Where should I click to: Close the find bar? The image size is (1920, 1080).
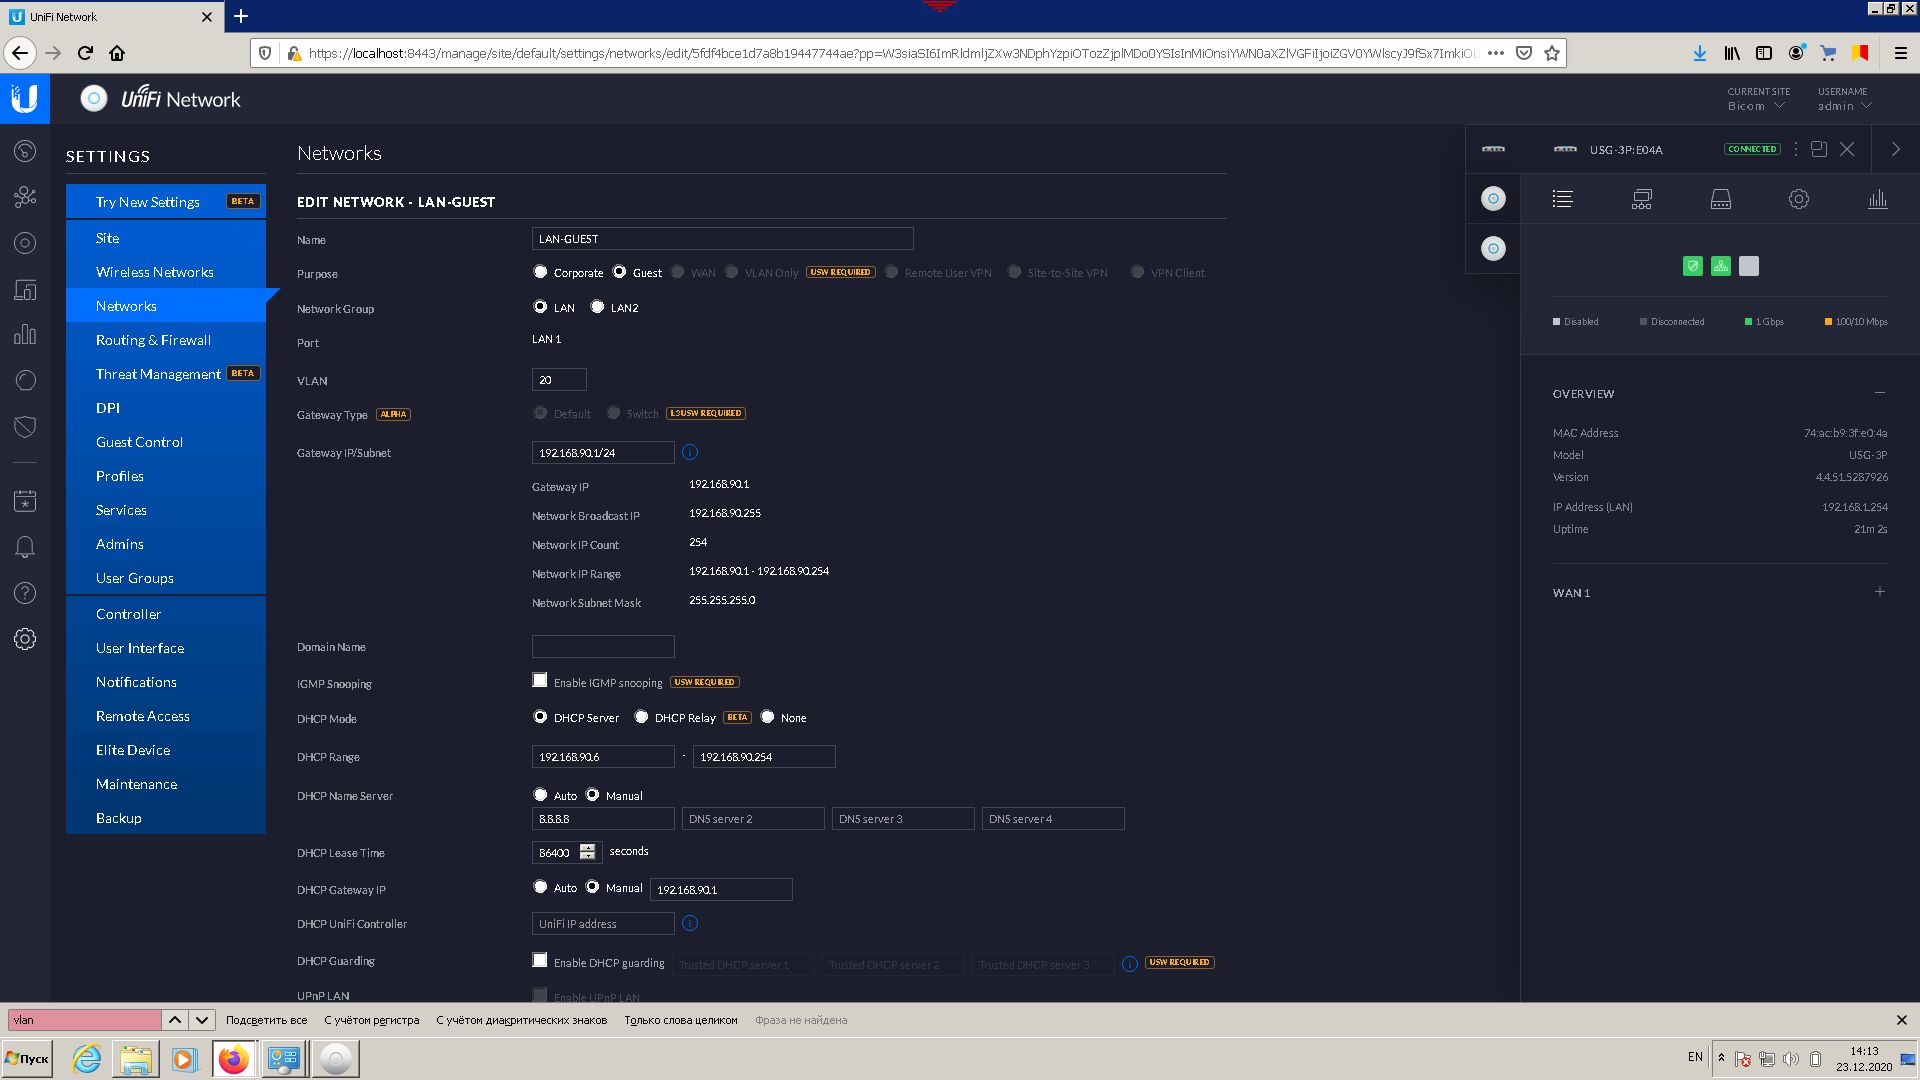[x=1901, y=1020]
